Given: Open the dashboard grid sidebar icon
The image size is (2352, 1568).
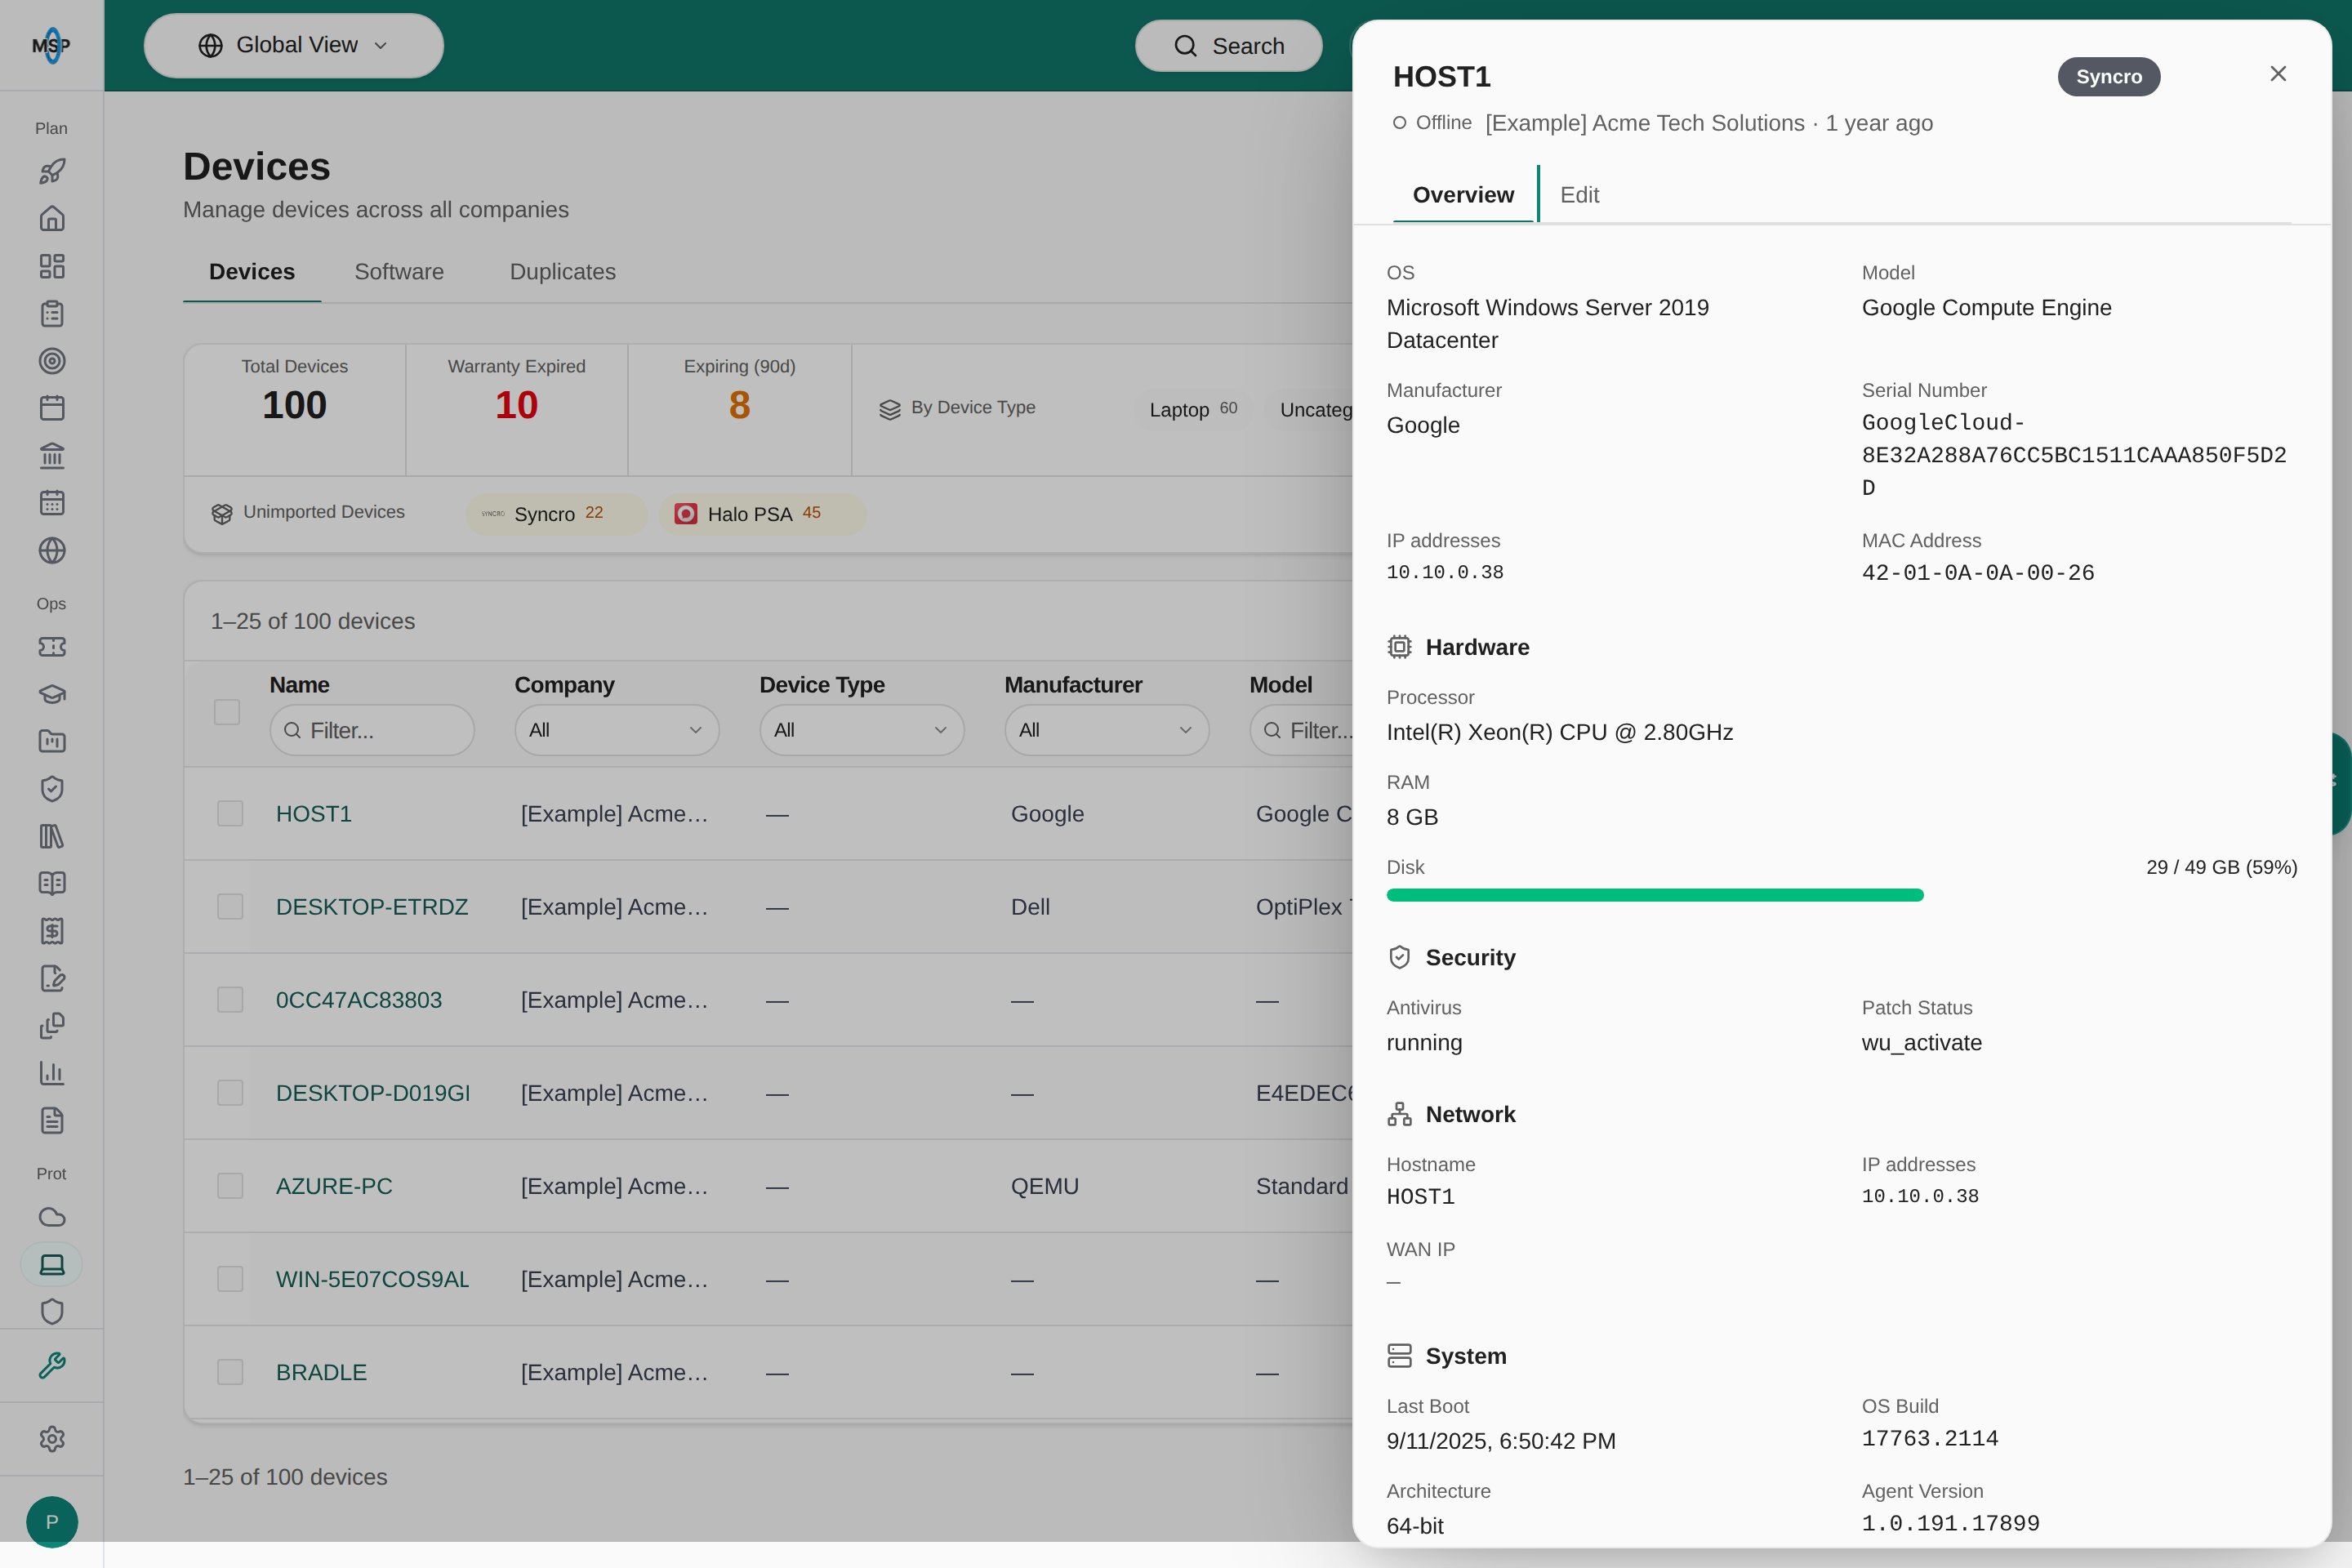Looking at the screenshot, I should click(x=52, y=266).
